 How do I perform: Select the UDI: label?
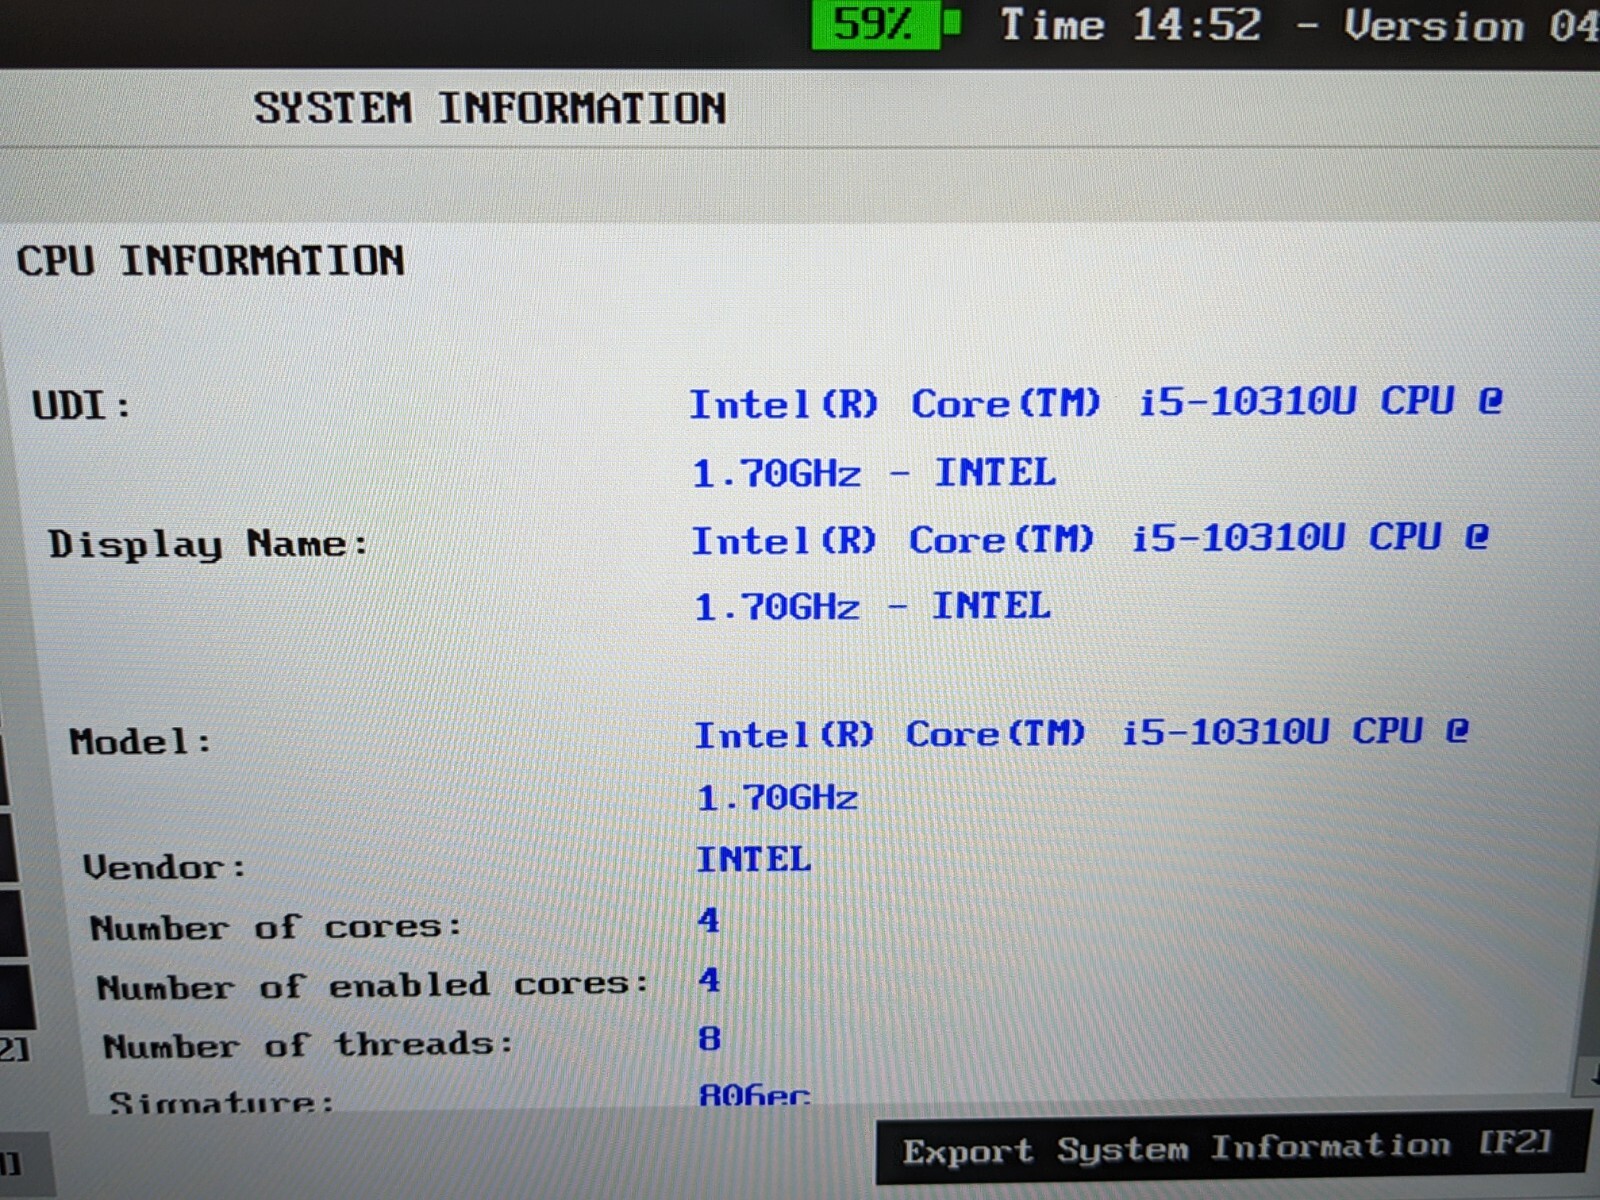81,406
